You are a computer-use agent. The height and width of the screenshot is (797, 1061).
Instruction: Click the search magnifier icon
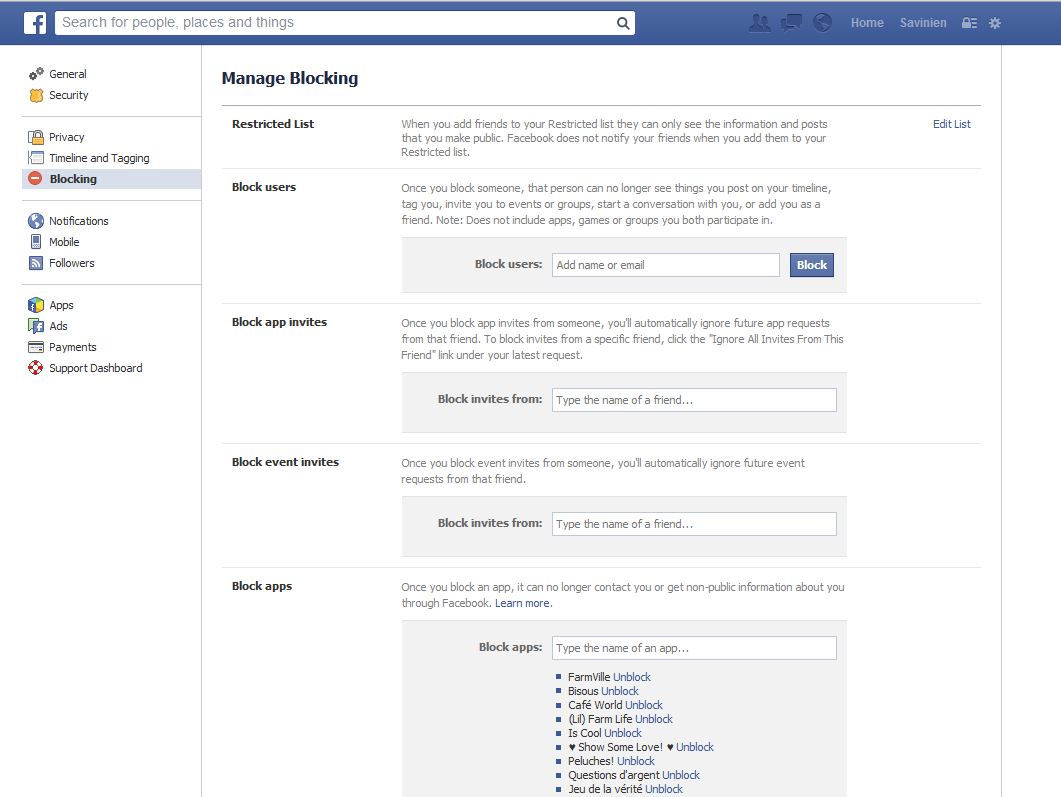point(623,23)
